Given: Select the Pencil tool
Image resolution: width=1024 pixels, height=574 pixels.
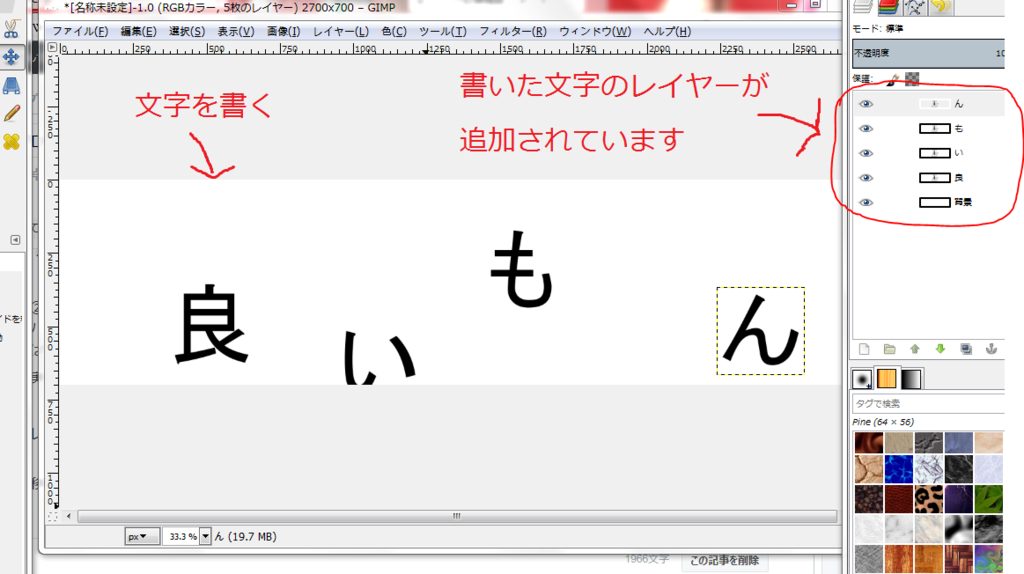Looking at the screenshot, I should click(11, 114).
